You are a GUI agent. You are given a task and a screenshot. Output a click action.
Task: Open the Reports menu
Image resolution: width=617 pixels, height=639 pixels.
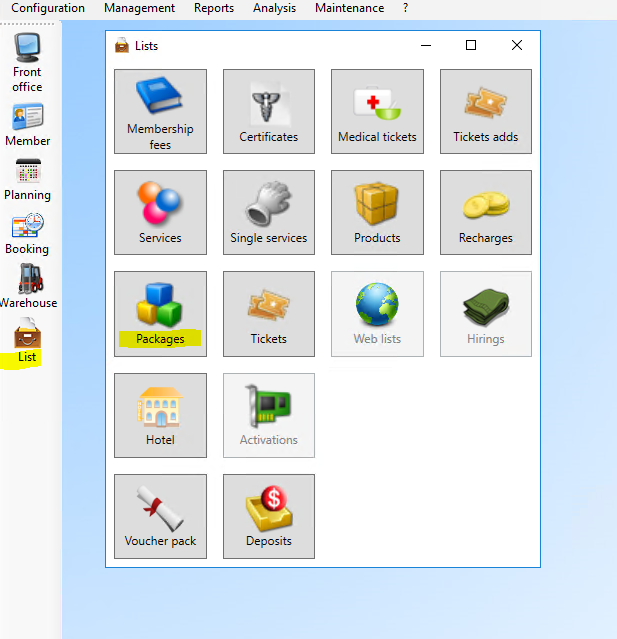[x=214, y=8]
